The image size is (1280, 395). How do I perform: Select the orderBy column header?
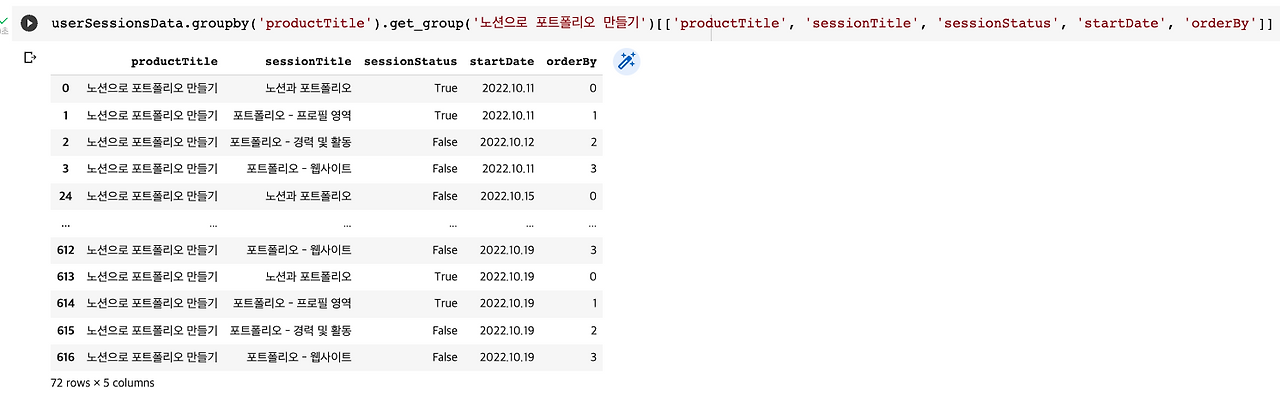(x=572, y=61)
